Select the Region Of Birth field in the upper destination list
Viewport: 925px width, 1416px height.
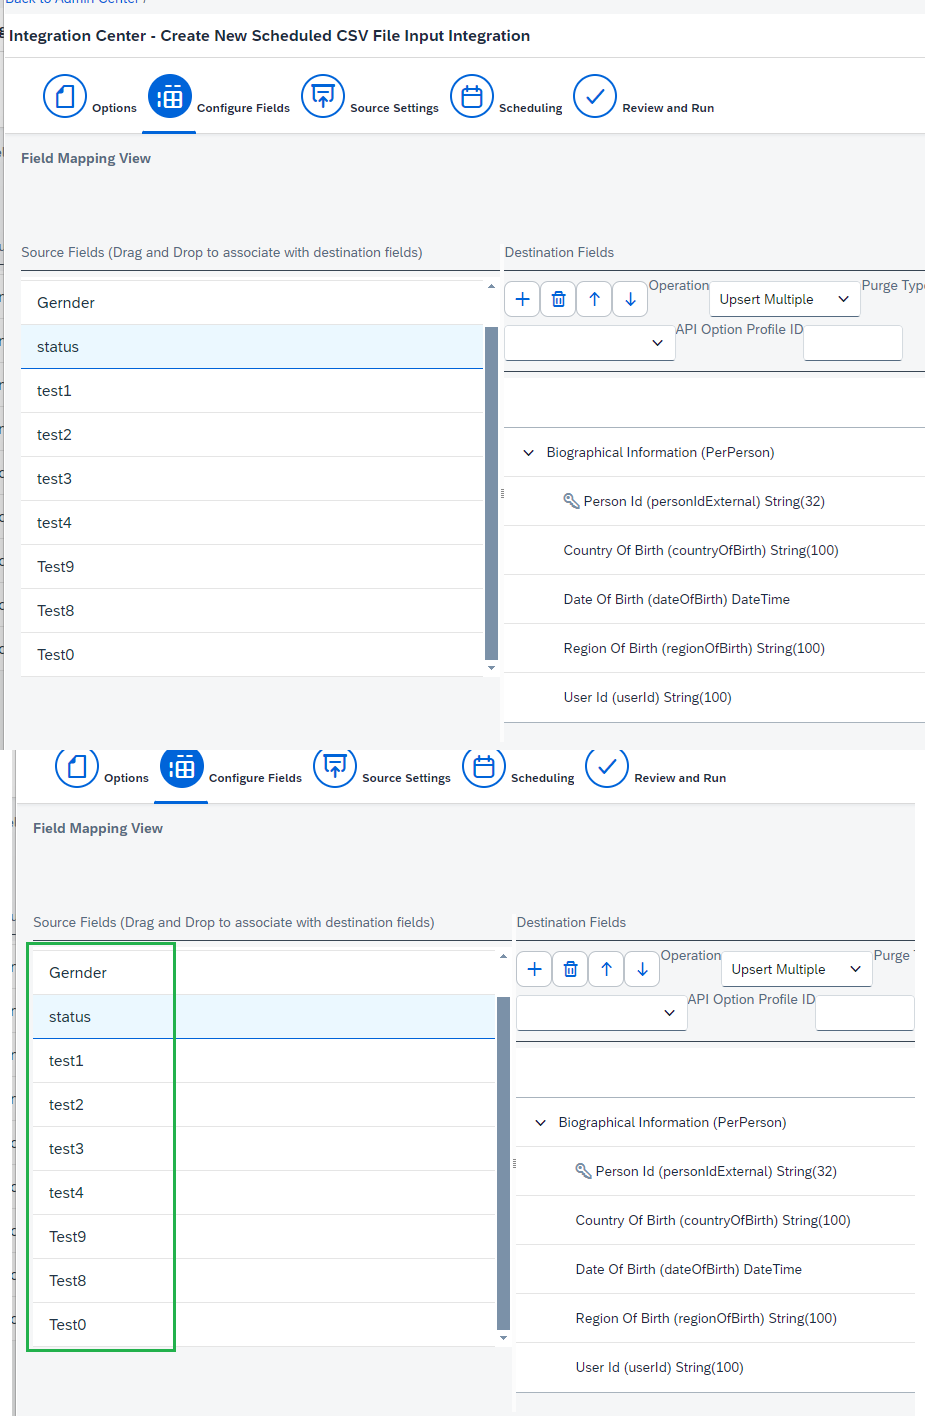coord(714,648)
